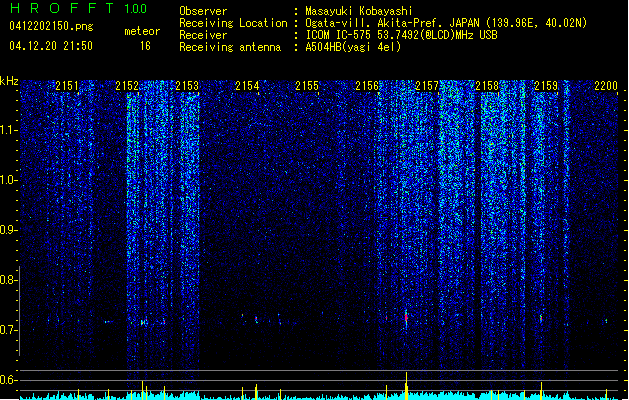Click the 2156 time marker

tap(367, 85)
